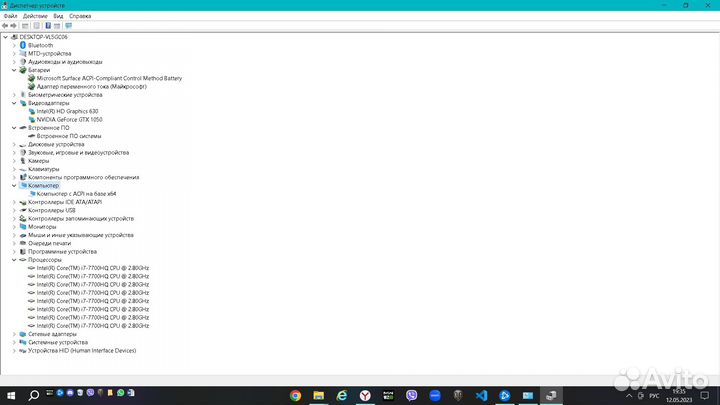This screenshot has width=720, height=405.
Task: Select the Bluetooth device category icon
Action: tap(23, 45)
